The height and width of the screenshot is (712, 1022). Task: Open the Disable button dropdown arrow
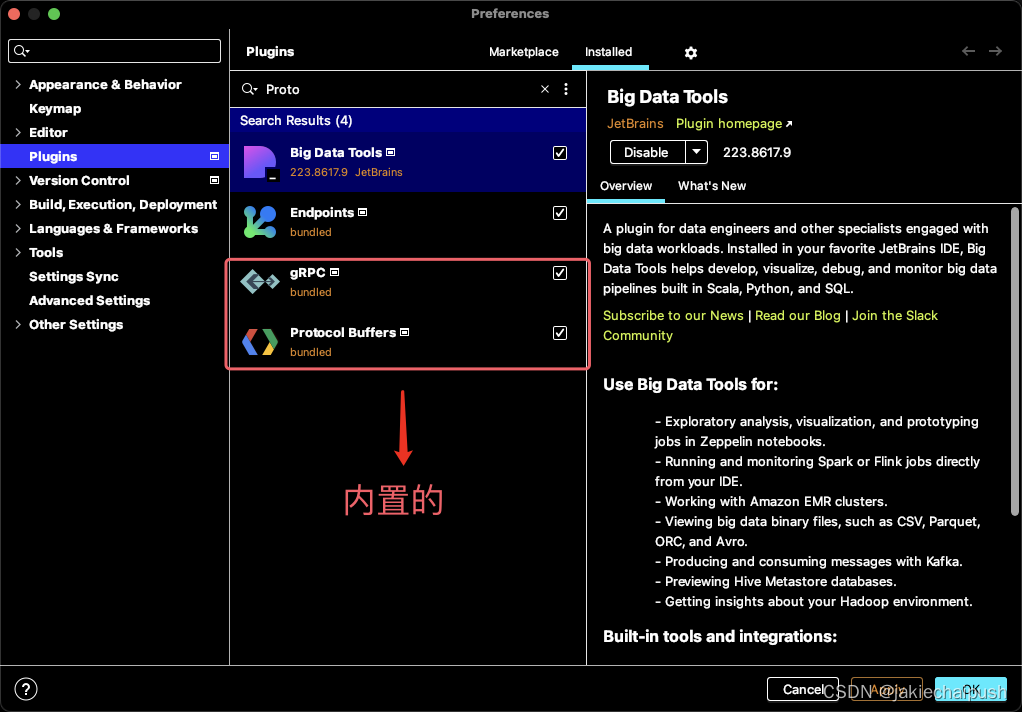[696, 153]
